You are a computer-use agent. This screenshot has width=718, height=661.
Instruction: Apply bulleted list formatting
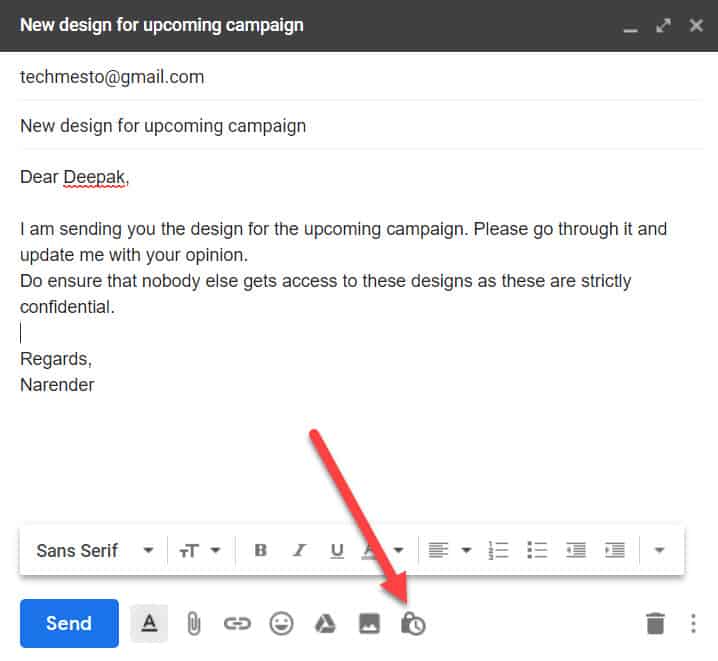point(537,550)
